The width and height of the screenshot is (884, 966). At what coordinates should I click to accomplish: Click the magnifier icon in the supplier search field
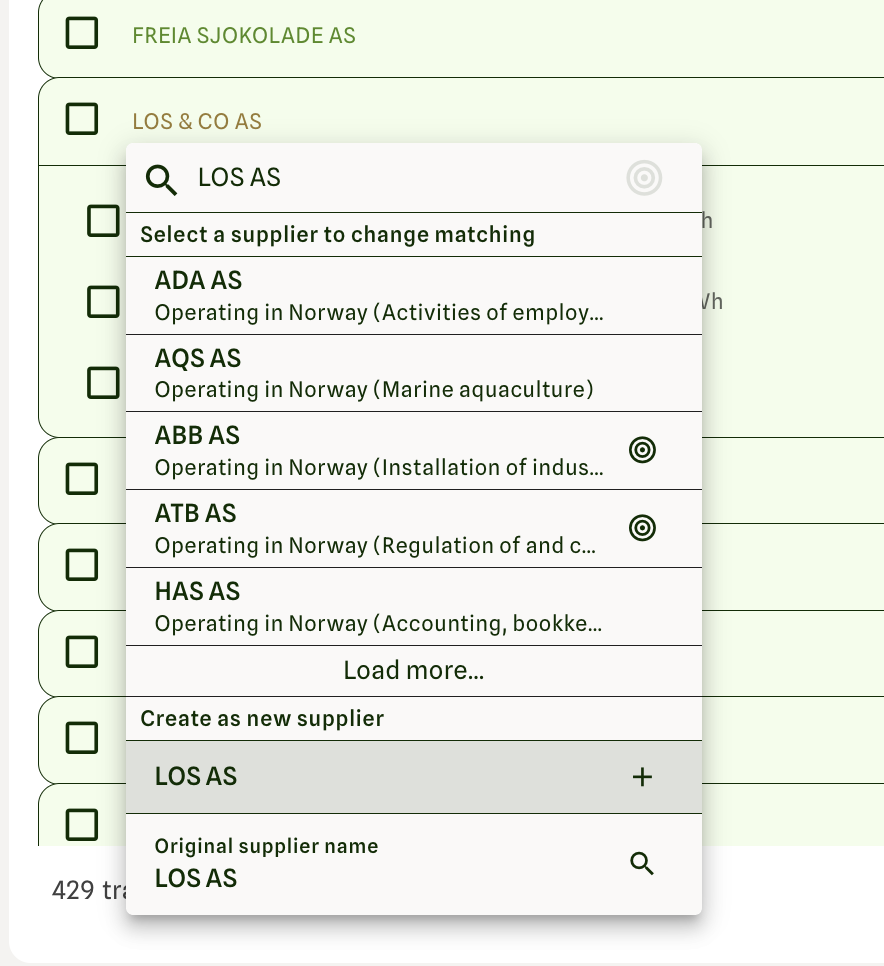(x=161, y=180)
